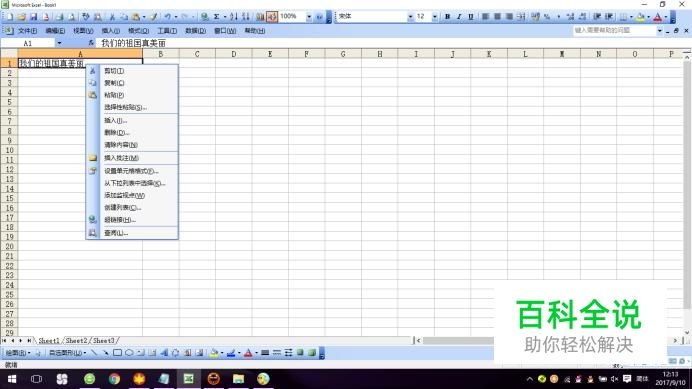Screen dimensions: 692x389
Task: Switch to the Sheet2 tab
Action: point(76,340)
